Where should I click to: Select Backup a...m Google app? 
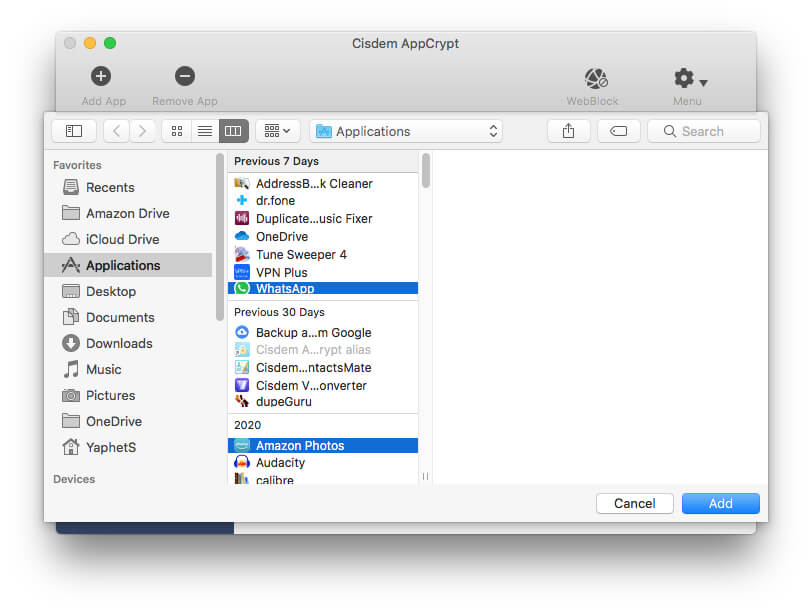coord(323,332)
